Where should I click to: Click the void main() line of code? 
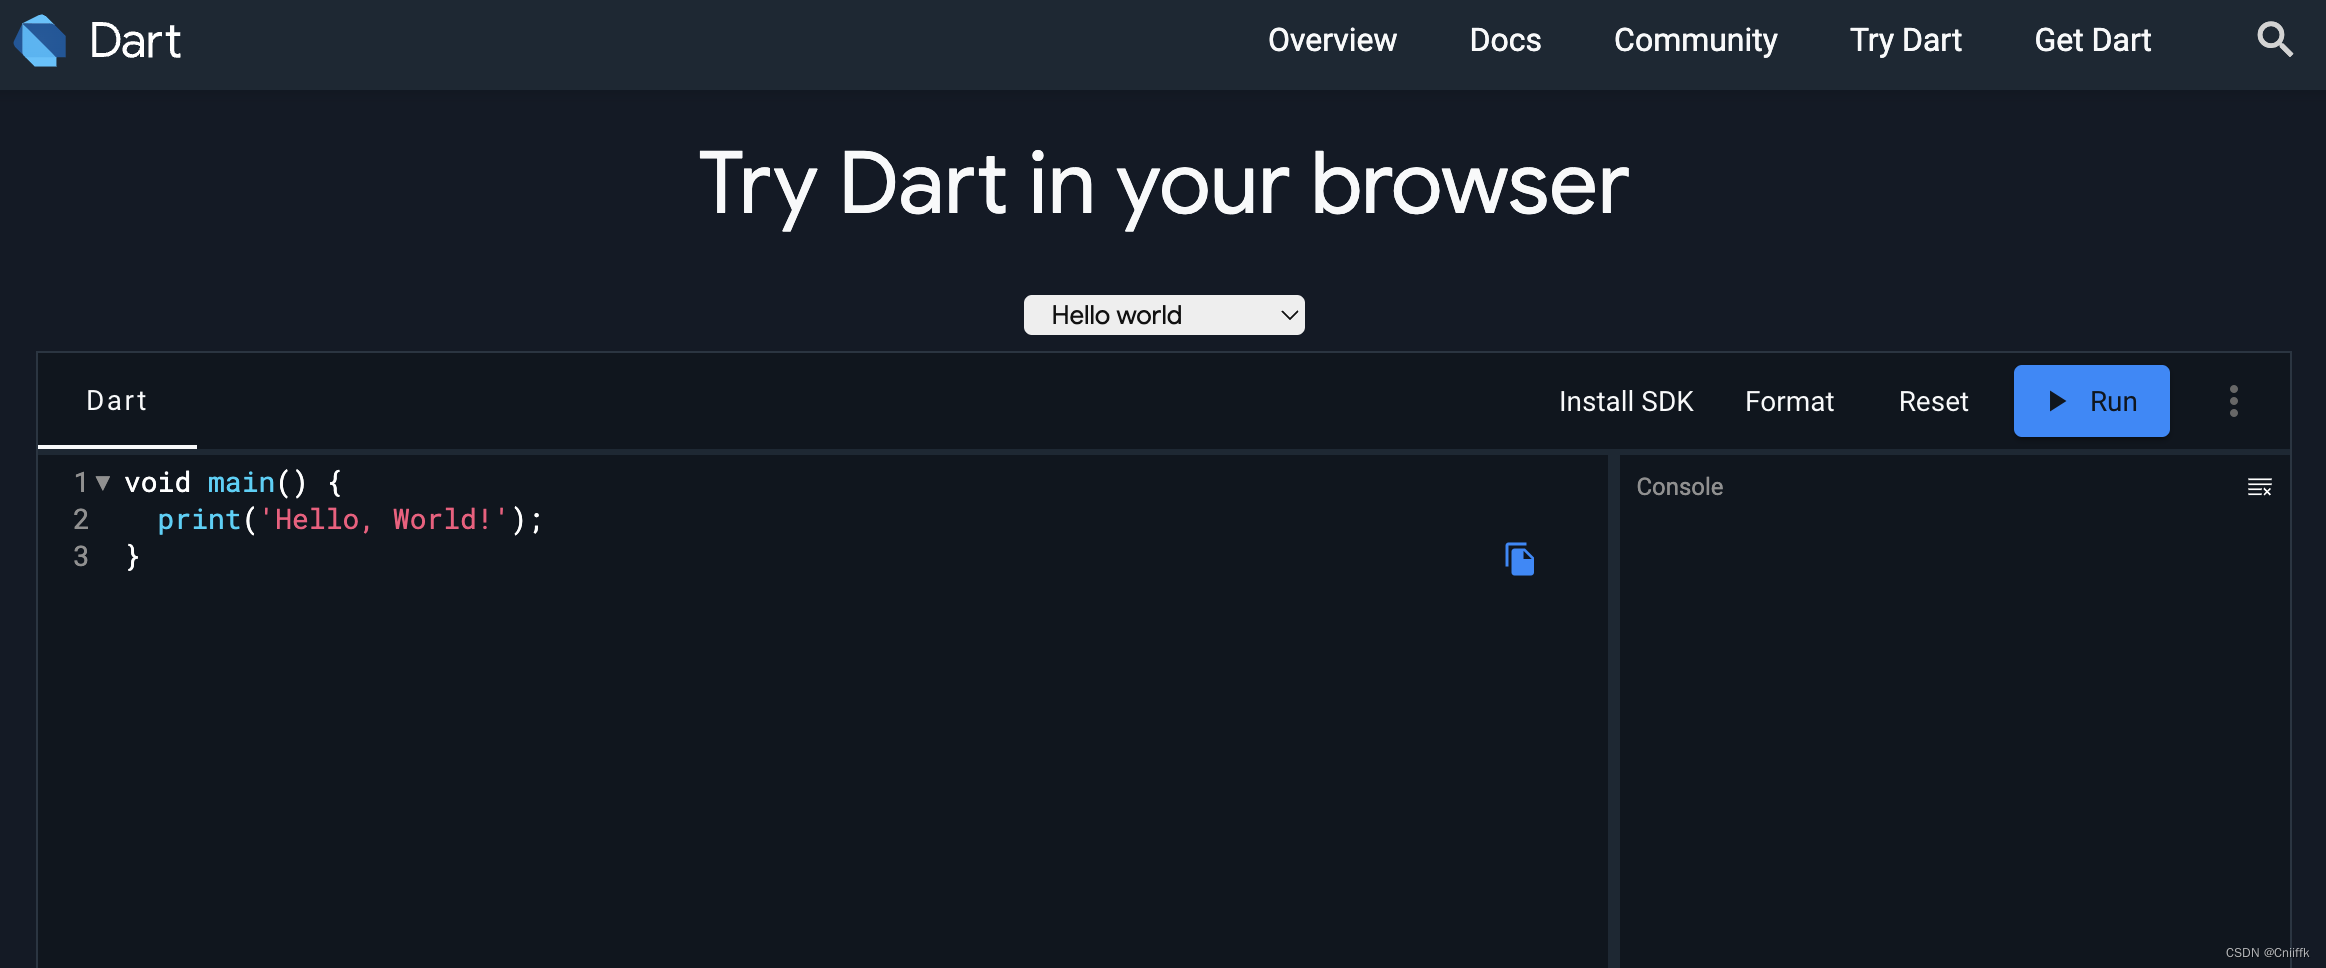pyautogui.click(x=233, y=483)
